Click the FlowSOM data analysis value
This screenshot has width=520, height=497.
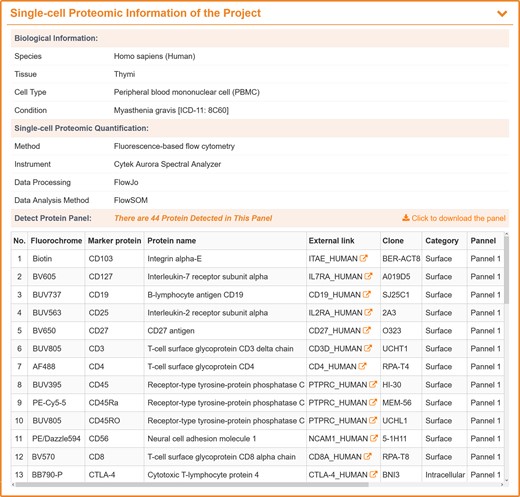[131, 200]
